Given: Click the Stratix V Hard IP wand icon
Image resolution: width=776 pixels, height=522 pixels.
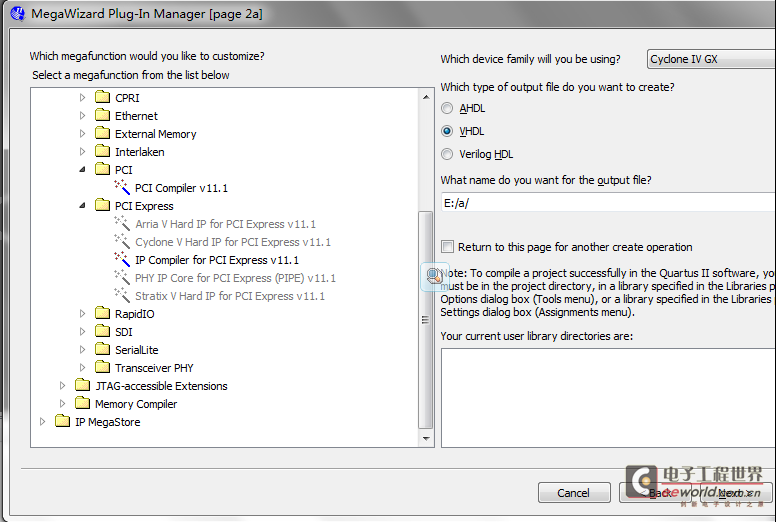Looking at the screenshot, I should coord(122,295).
